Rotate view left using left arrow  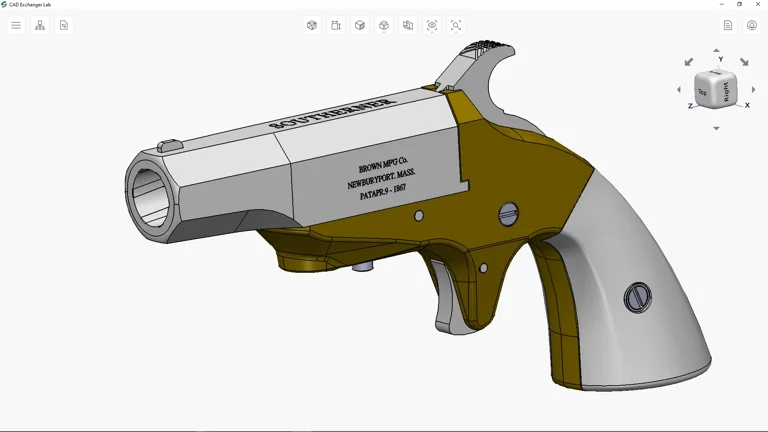[x=679, y=90]
